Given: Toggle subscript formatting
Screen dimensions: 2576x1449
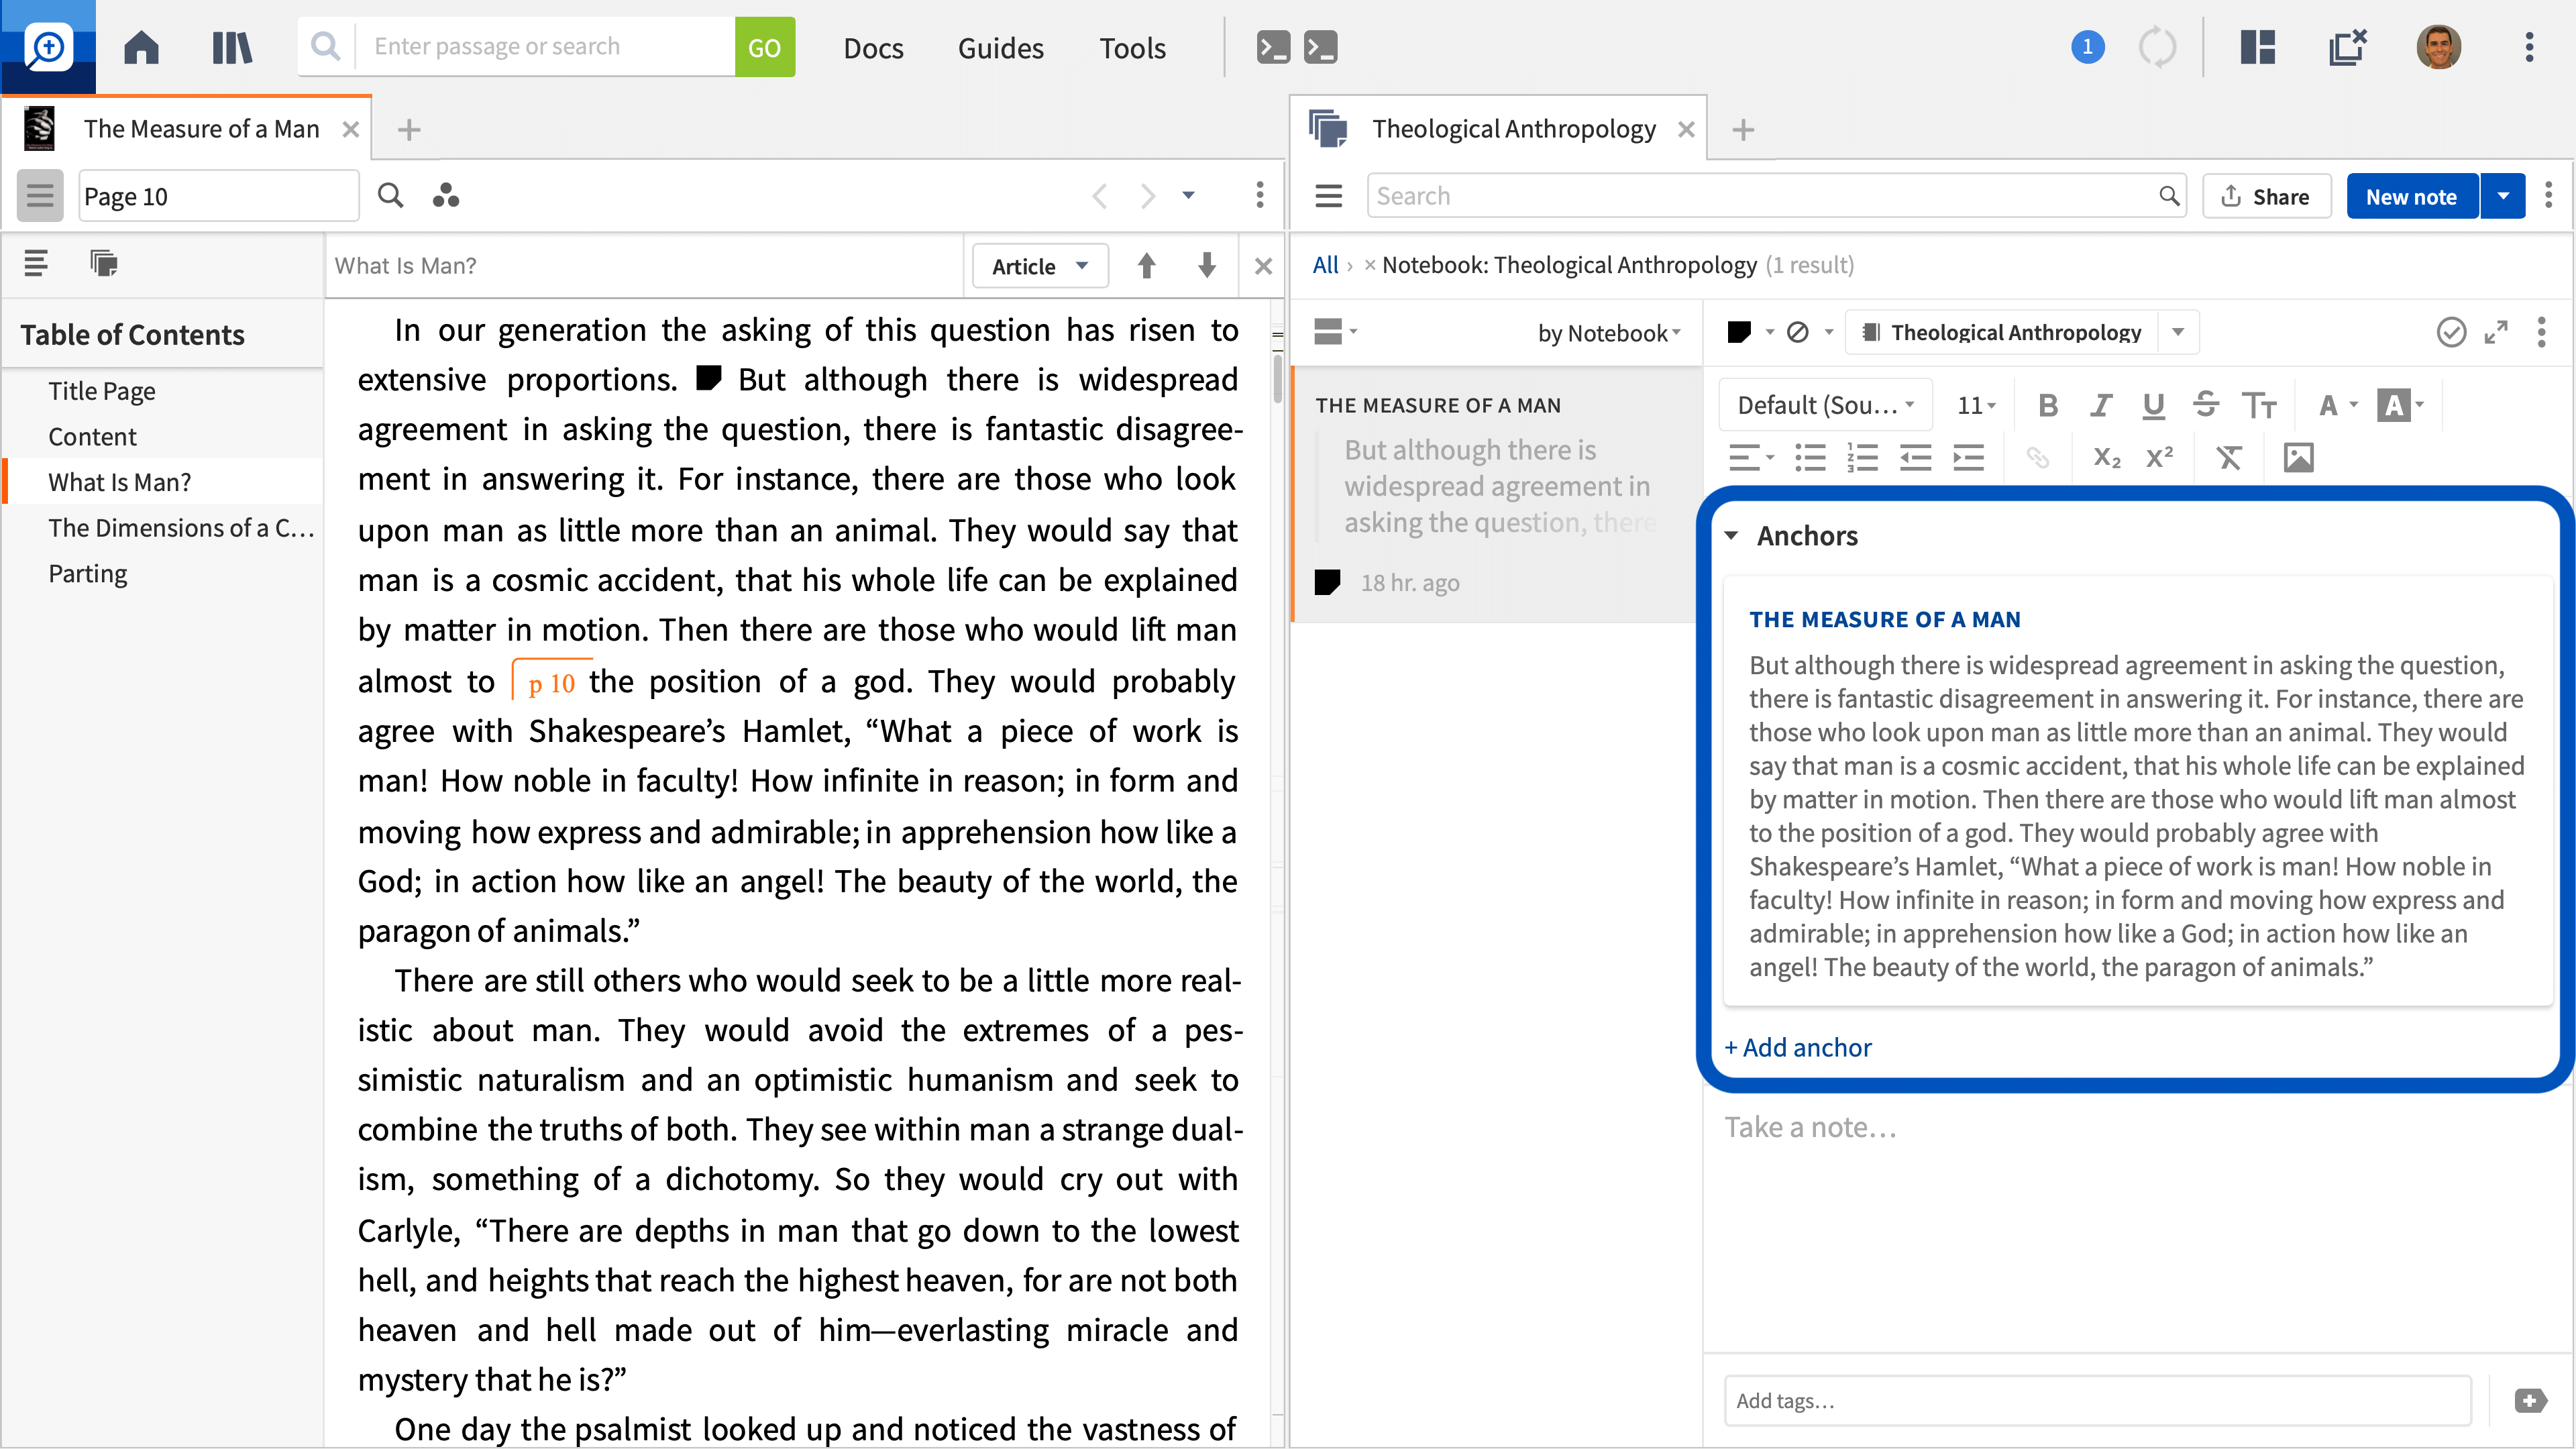Looking at the screenshot, I should [2106, 458].
